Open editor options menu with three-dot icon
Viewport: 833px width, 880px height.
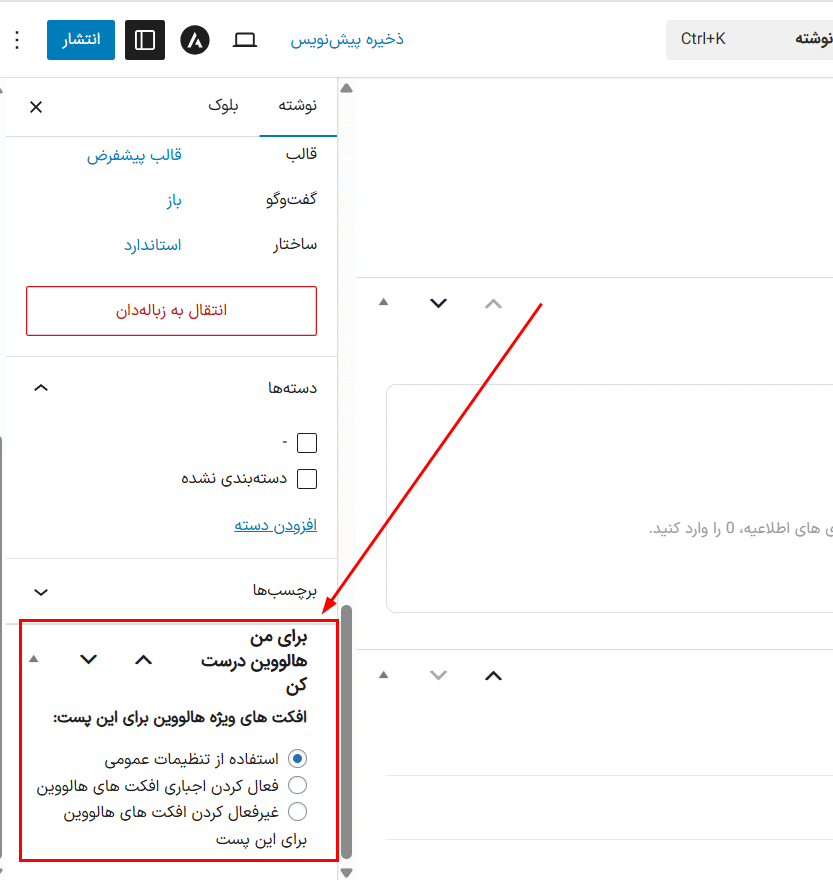click(x=15, y=39)
